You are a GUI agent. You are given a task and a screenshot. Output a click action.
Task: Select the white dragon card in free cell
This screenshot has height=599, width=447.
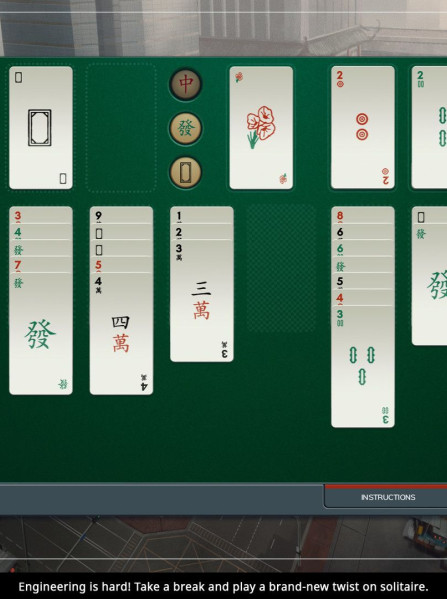point(41,128)
